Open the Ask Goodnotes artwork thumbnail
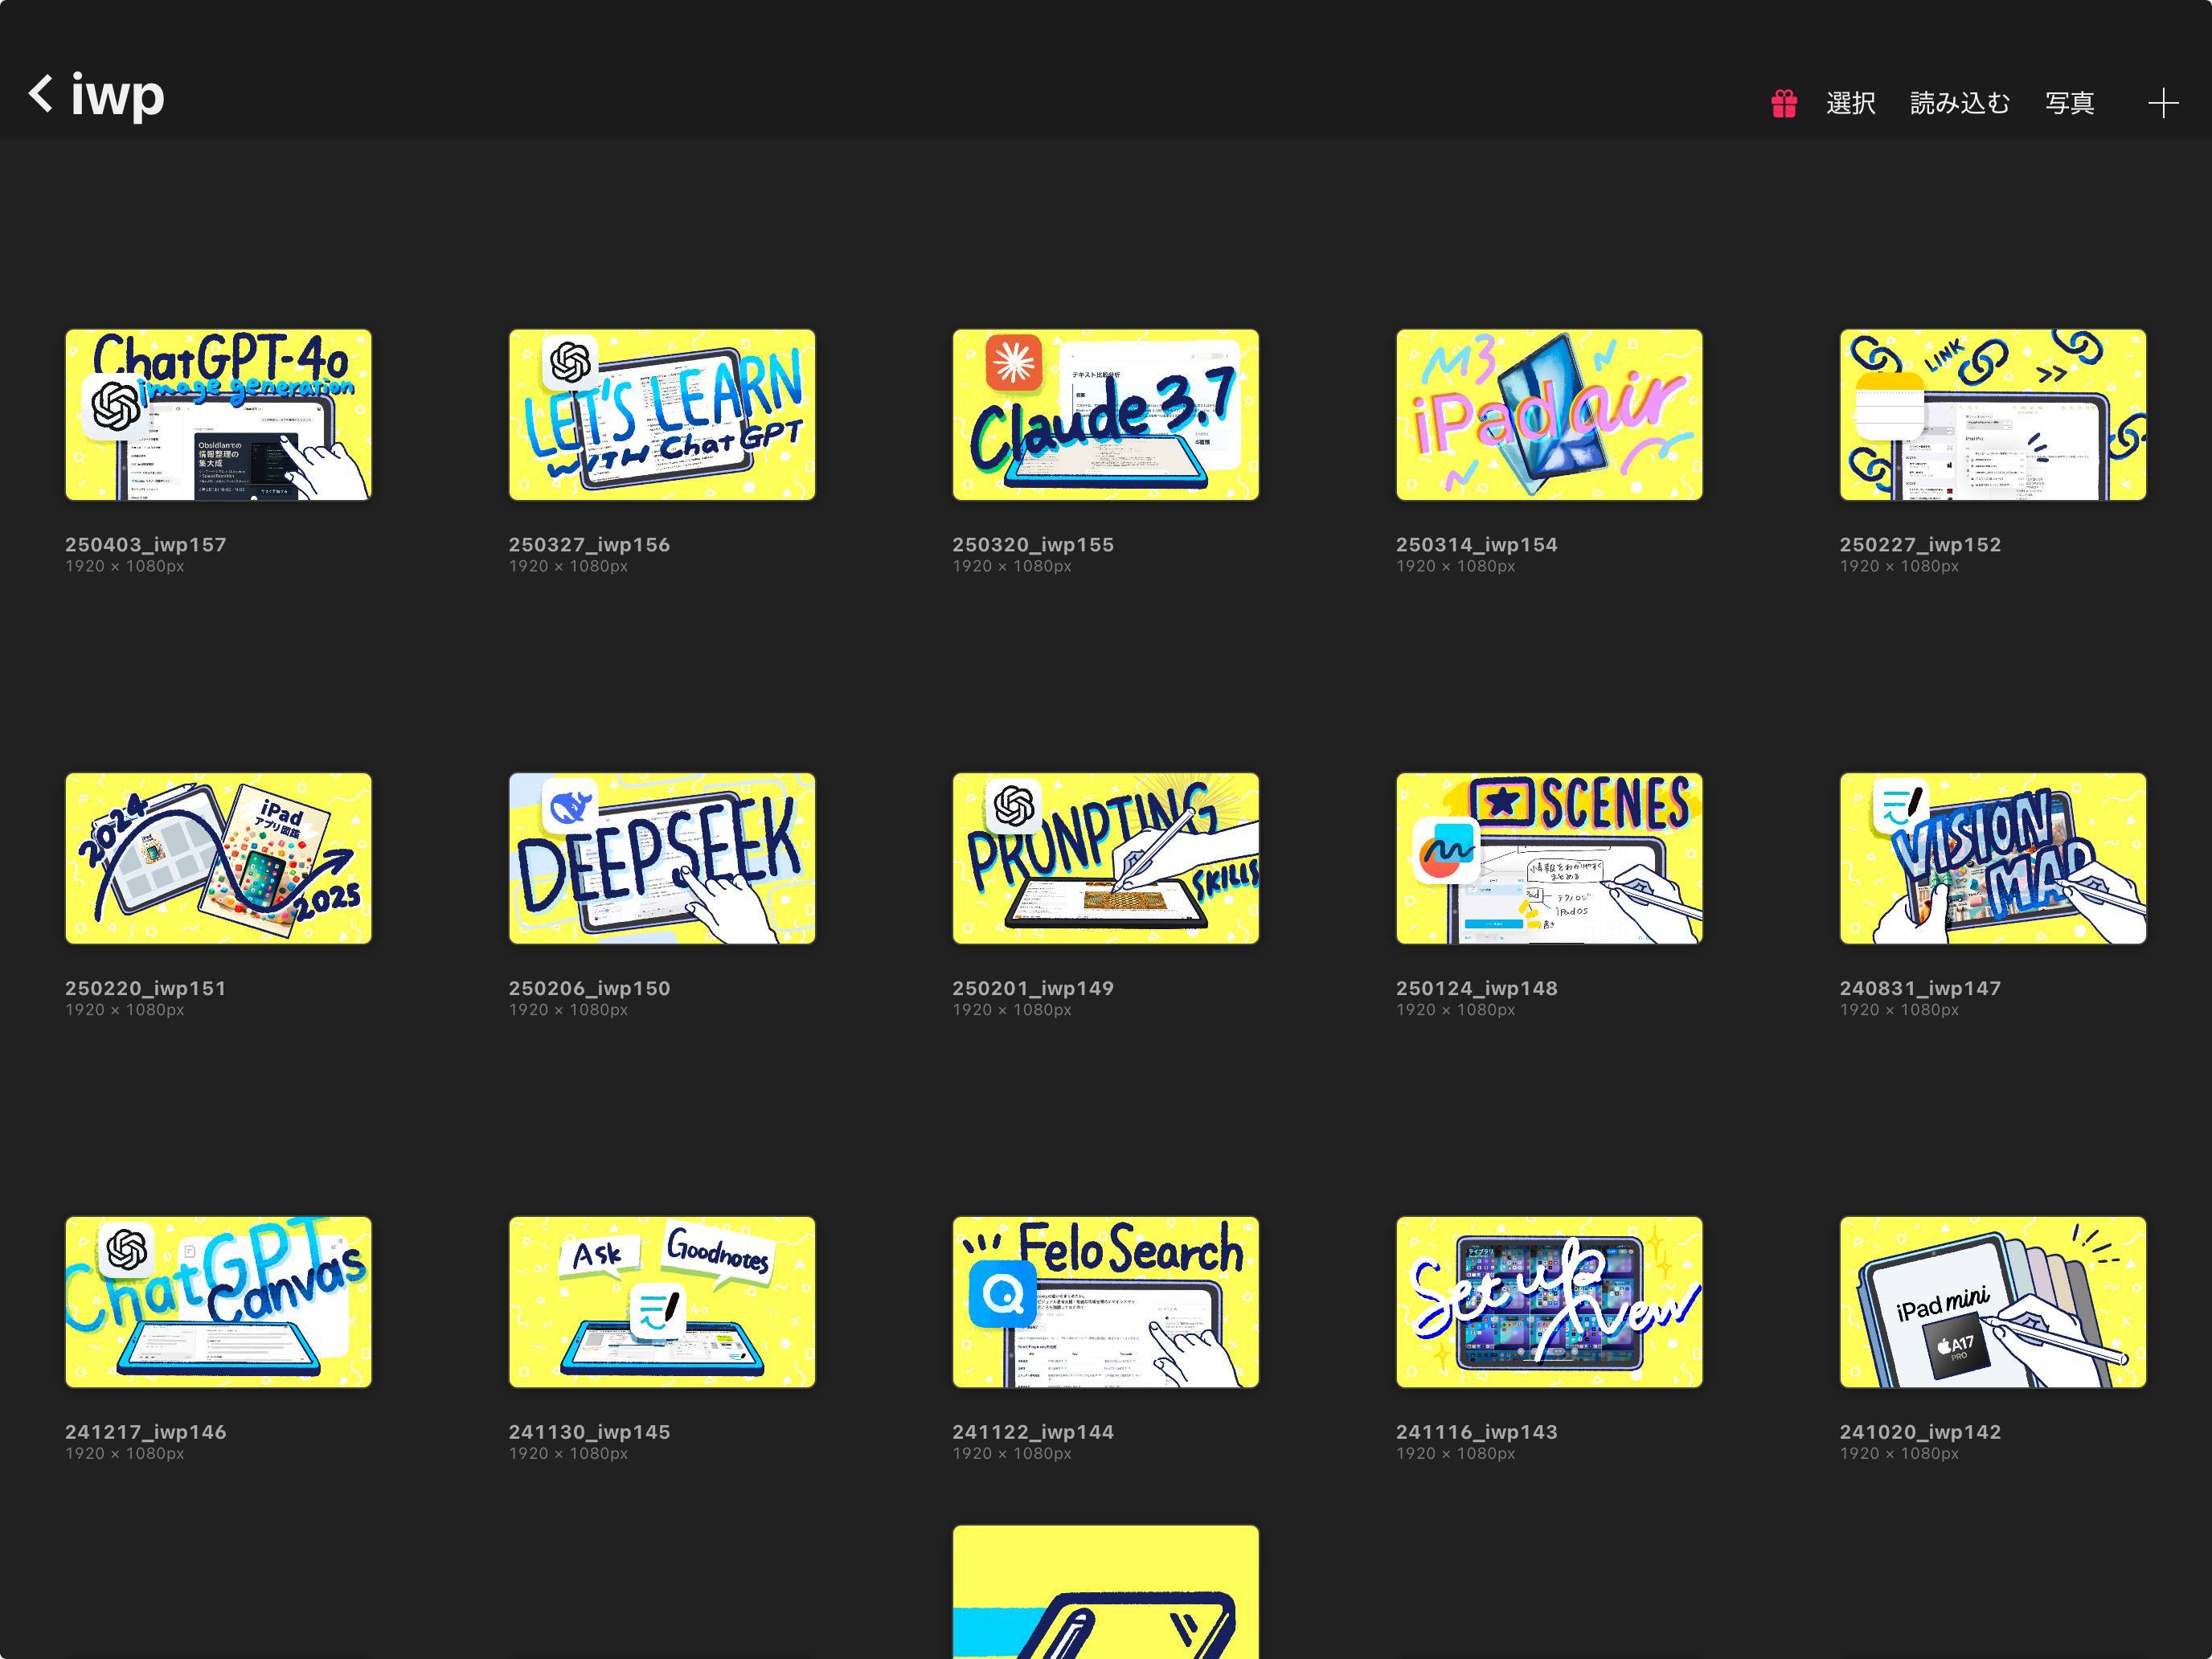 pyautogui.click(x=662, y=1302)
